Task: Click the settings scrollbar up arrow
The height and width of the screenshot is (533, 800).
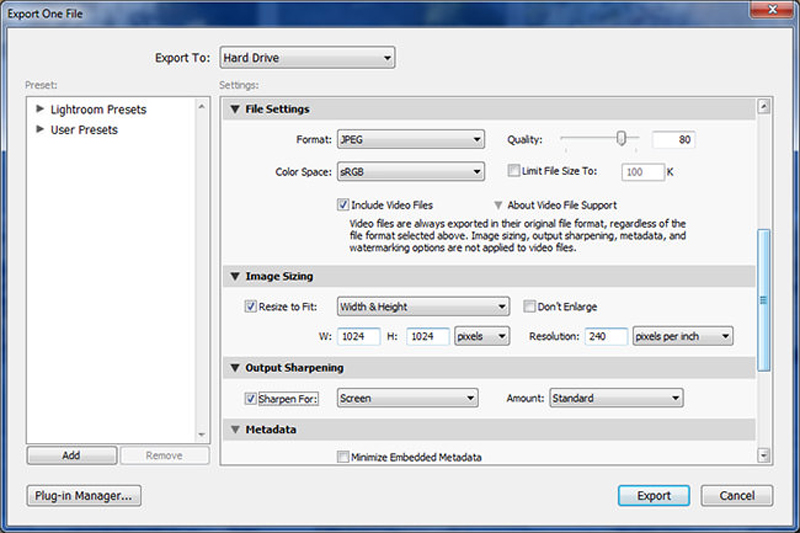Action: (x=764, y=107)
